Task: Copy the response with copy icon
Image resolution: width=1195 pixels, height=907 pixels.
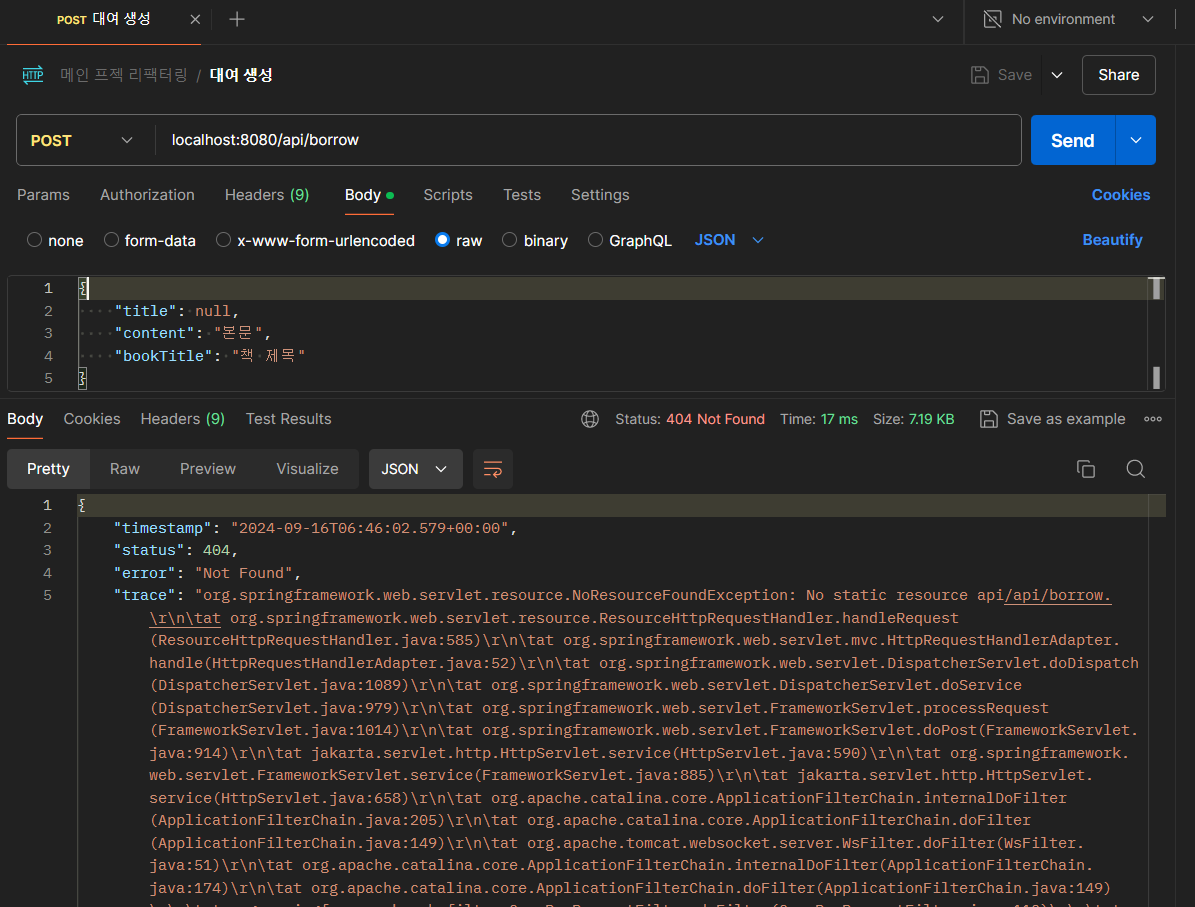Action: coord(1086,469)
